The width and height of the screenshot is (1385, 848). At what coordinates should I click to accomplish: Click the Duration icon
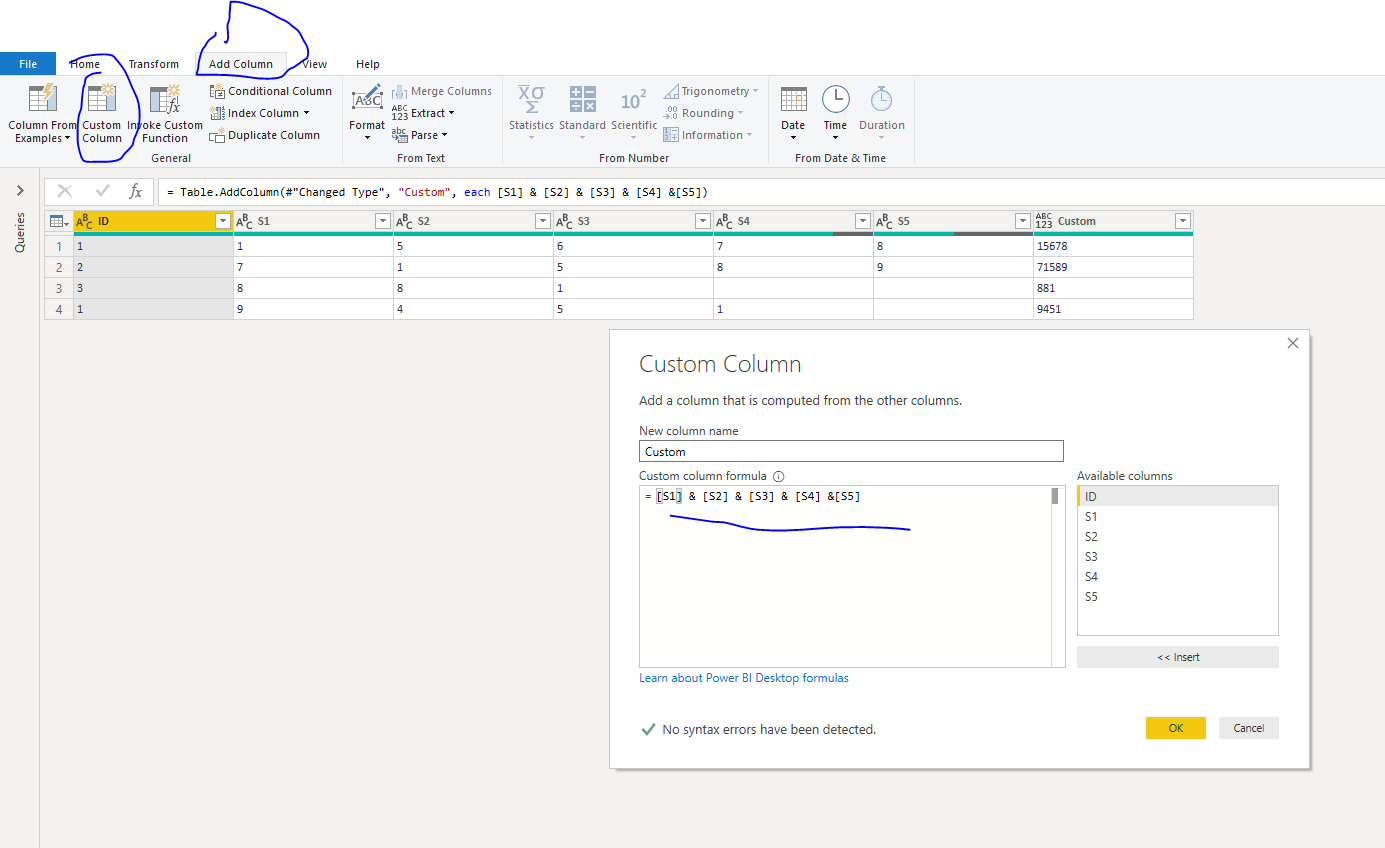[881, 99]
